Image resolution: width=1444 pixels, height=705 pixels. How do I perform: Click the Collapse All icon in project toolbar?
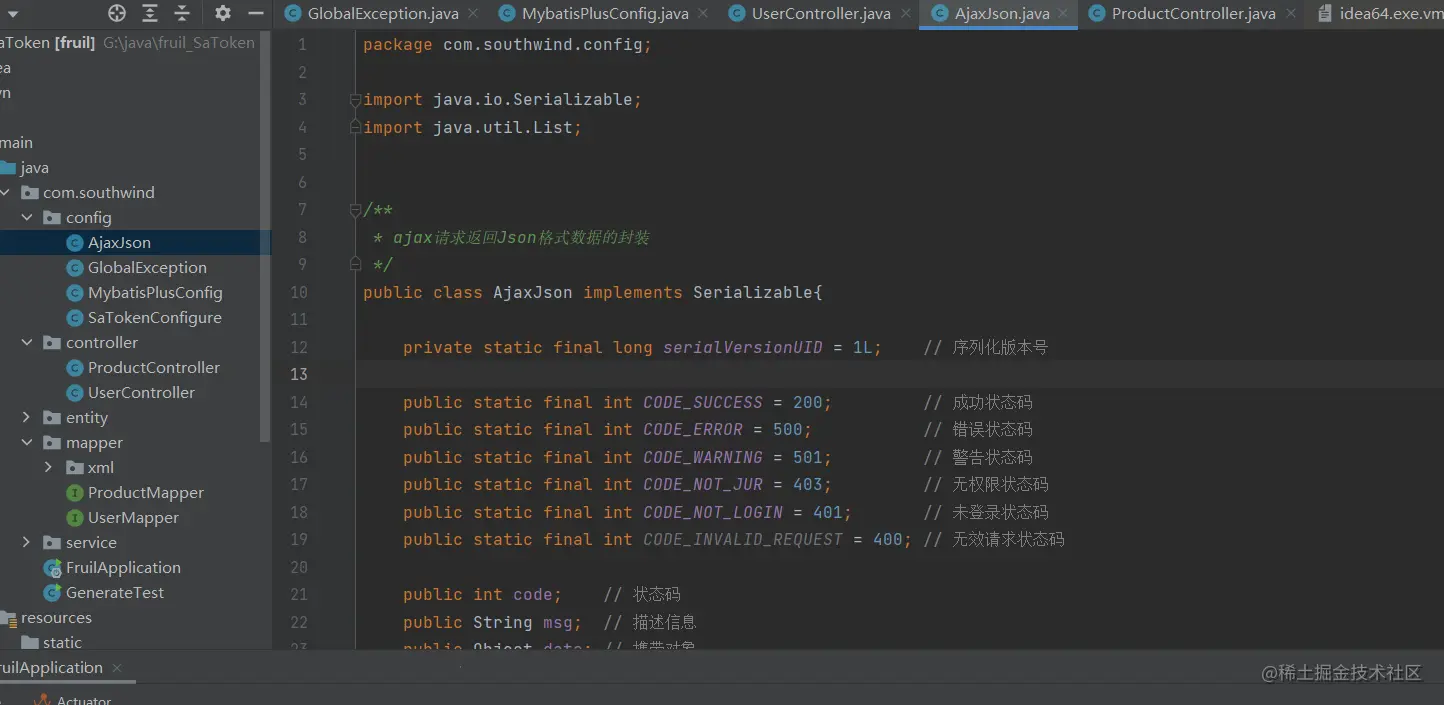tap(182, 13)
